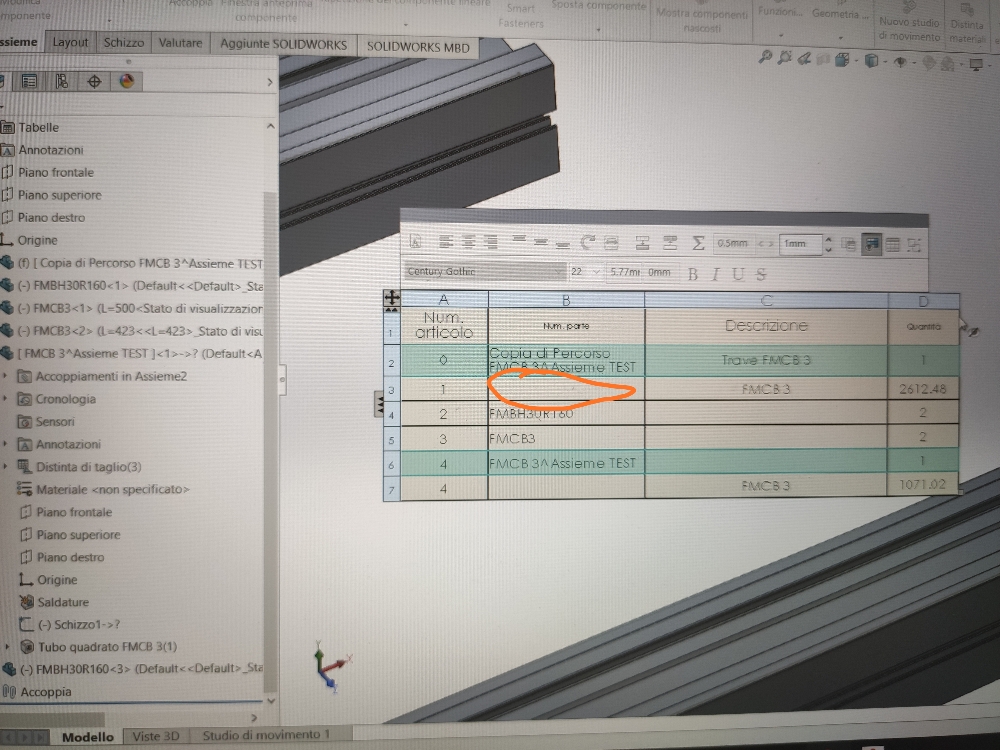The image size is (1000, 750).
Task: Toggle Underline text formatting
Action: (739, 274)
